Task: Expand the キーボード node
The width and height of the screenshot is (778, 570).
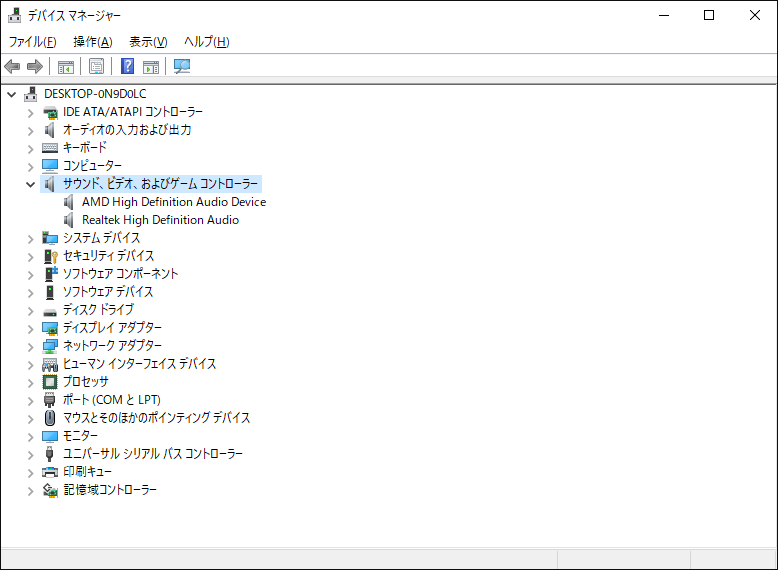Action: point(31,149)
